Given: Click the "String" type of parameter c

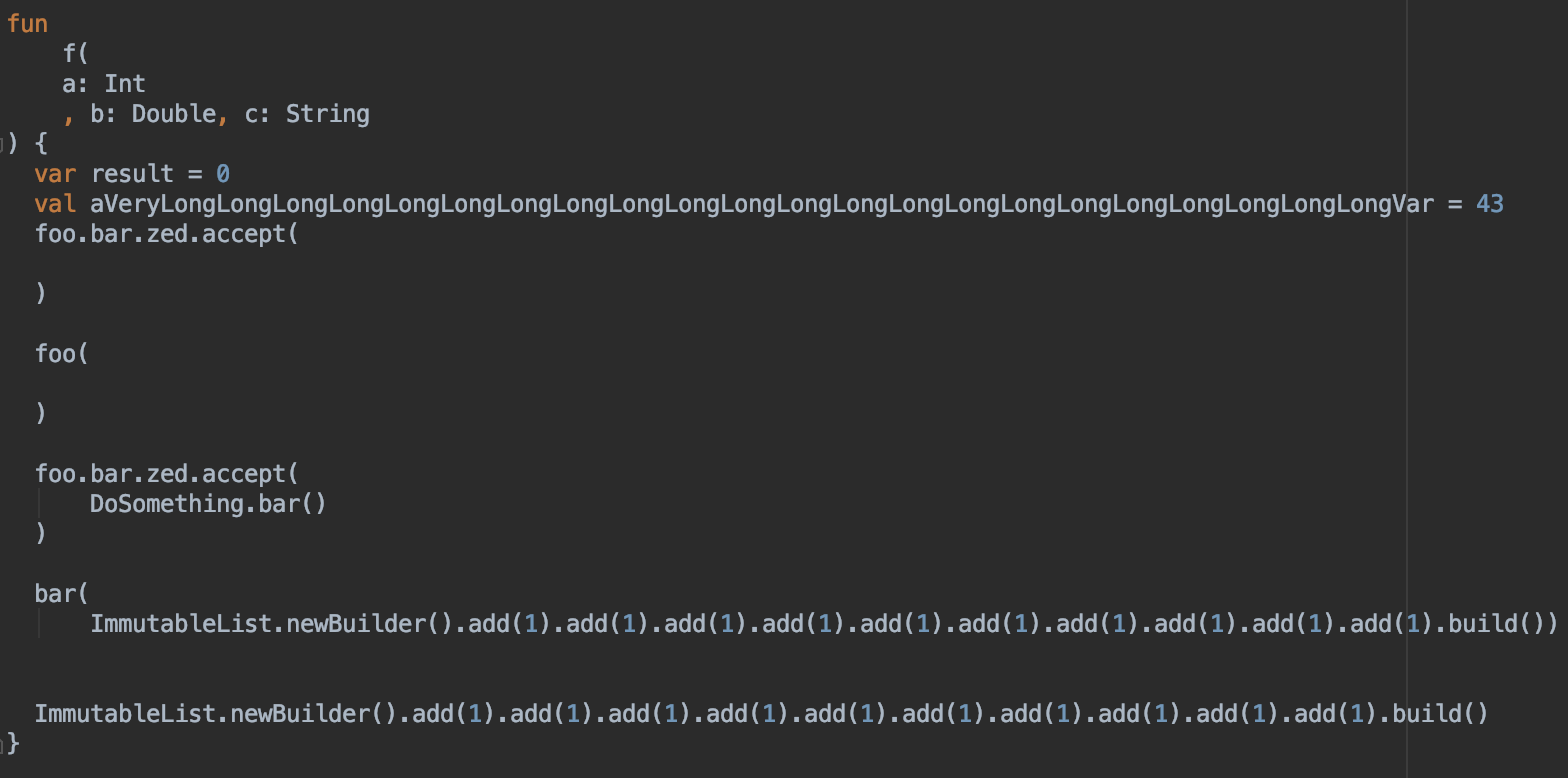Looking at the screenshot, I should [327, 114].
